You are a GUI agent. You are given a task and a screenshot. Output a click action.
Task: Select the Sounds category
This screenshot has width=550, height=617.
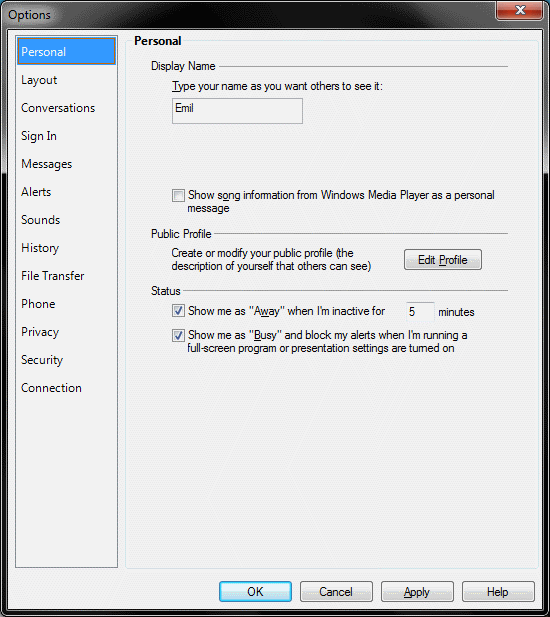click(x=41, y=220)
